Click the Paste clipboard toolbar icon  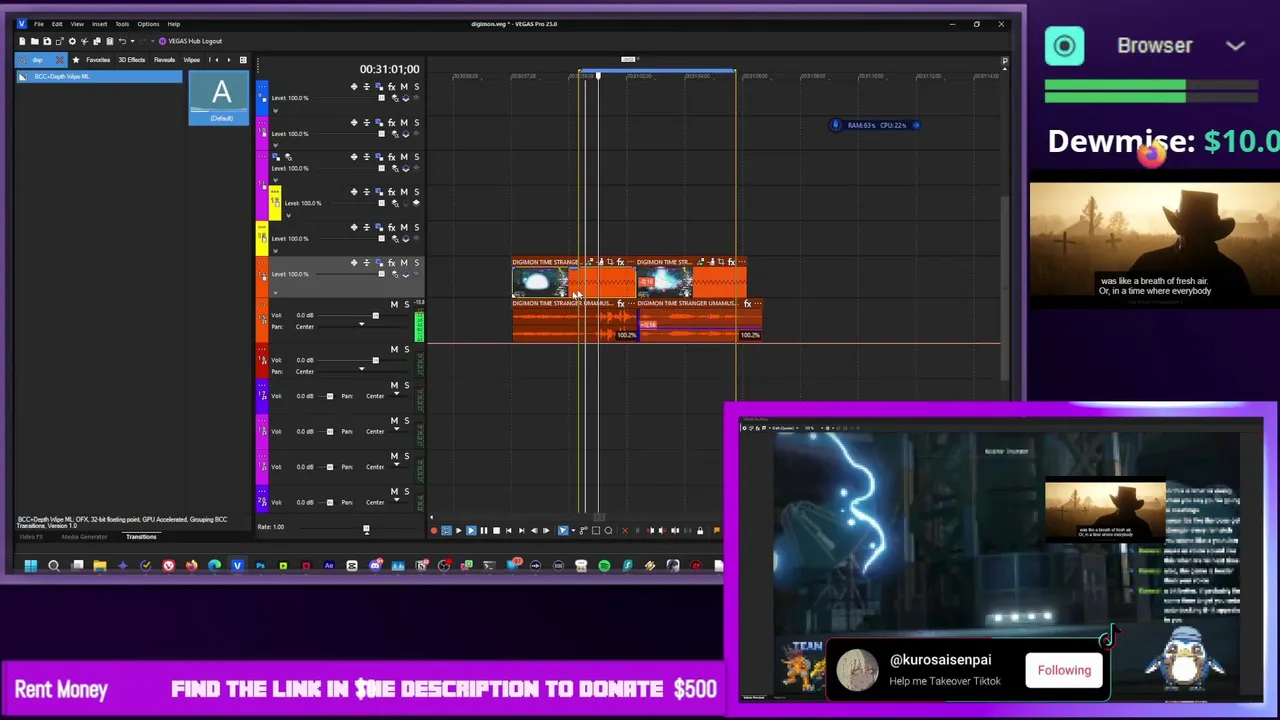tap(110, 41)
